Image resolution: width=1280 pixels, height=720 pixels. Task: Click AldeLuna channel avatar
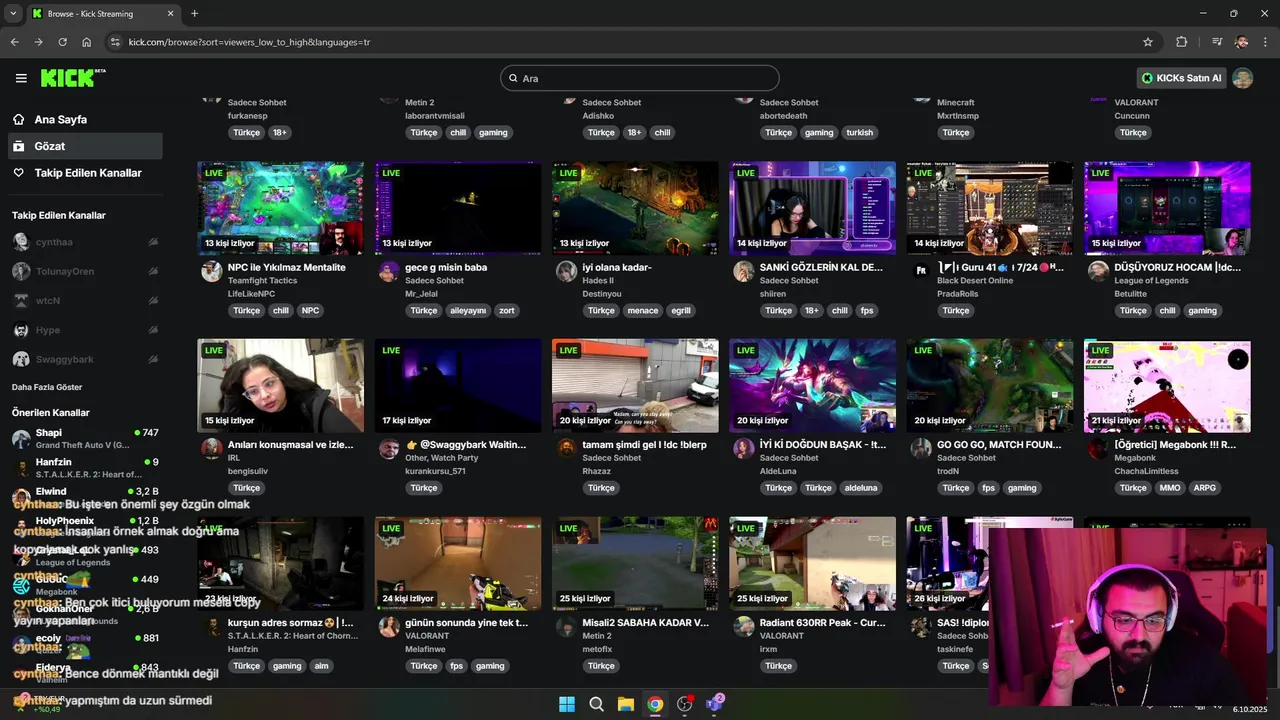743,448
